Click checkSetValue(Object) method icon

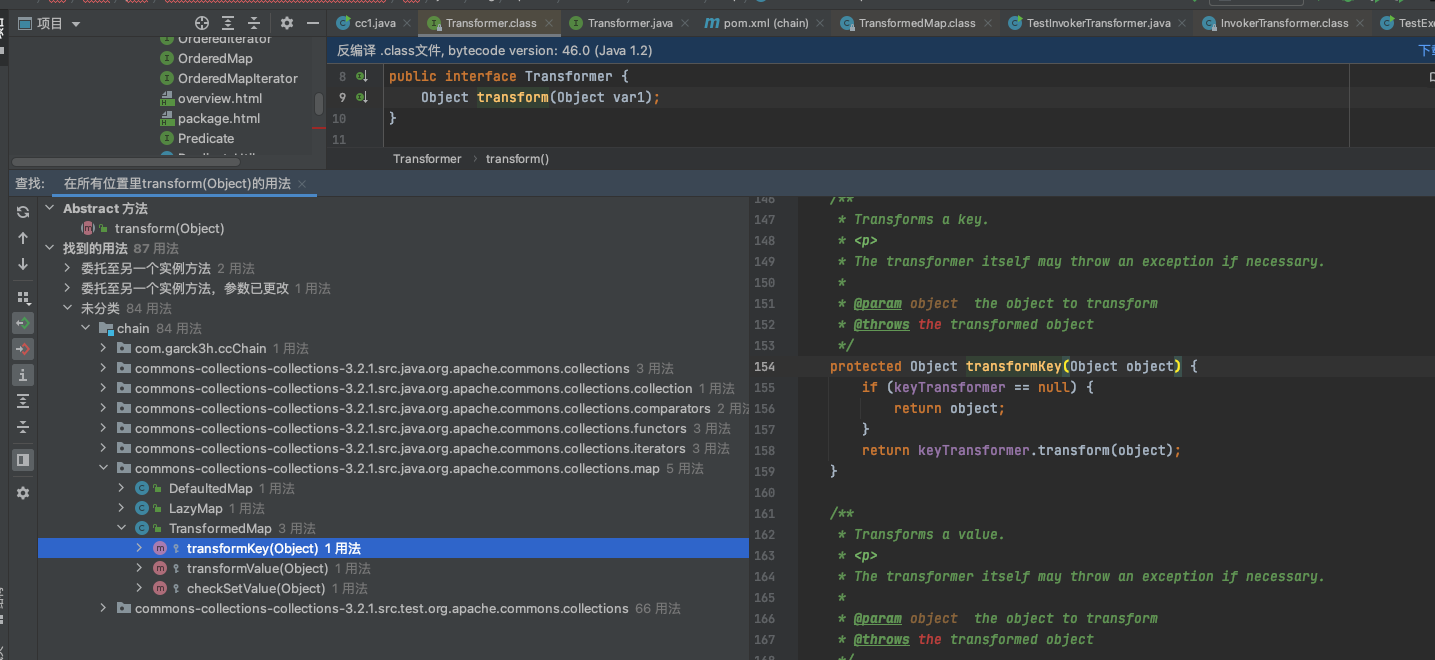tap(160, 588)
